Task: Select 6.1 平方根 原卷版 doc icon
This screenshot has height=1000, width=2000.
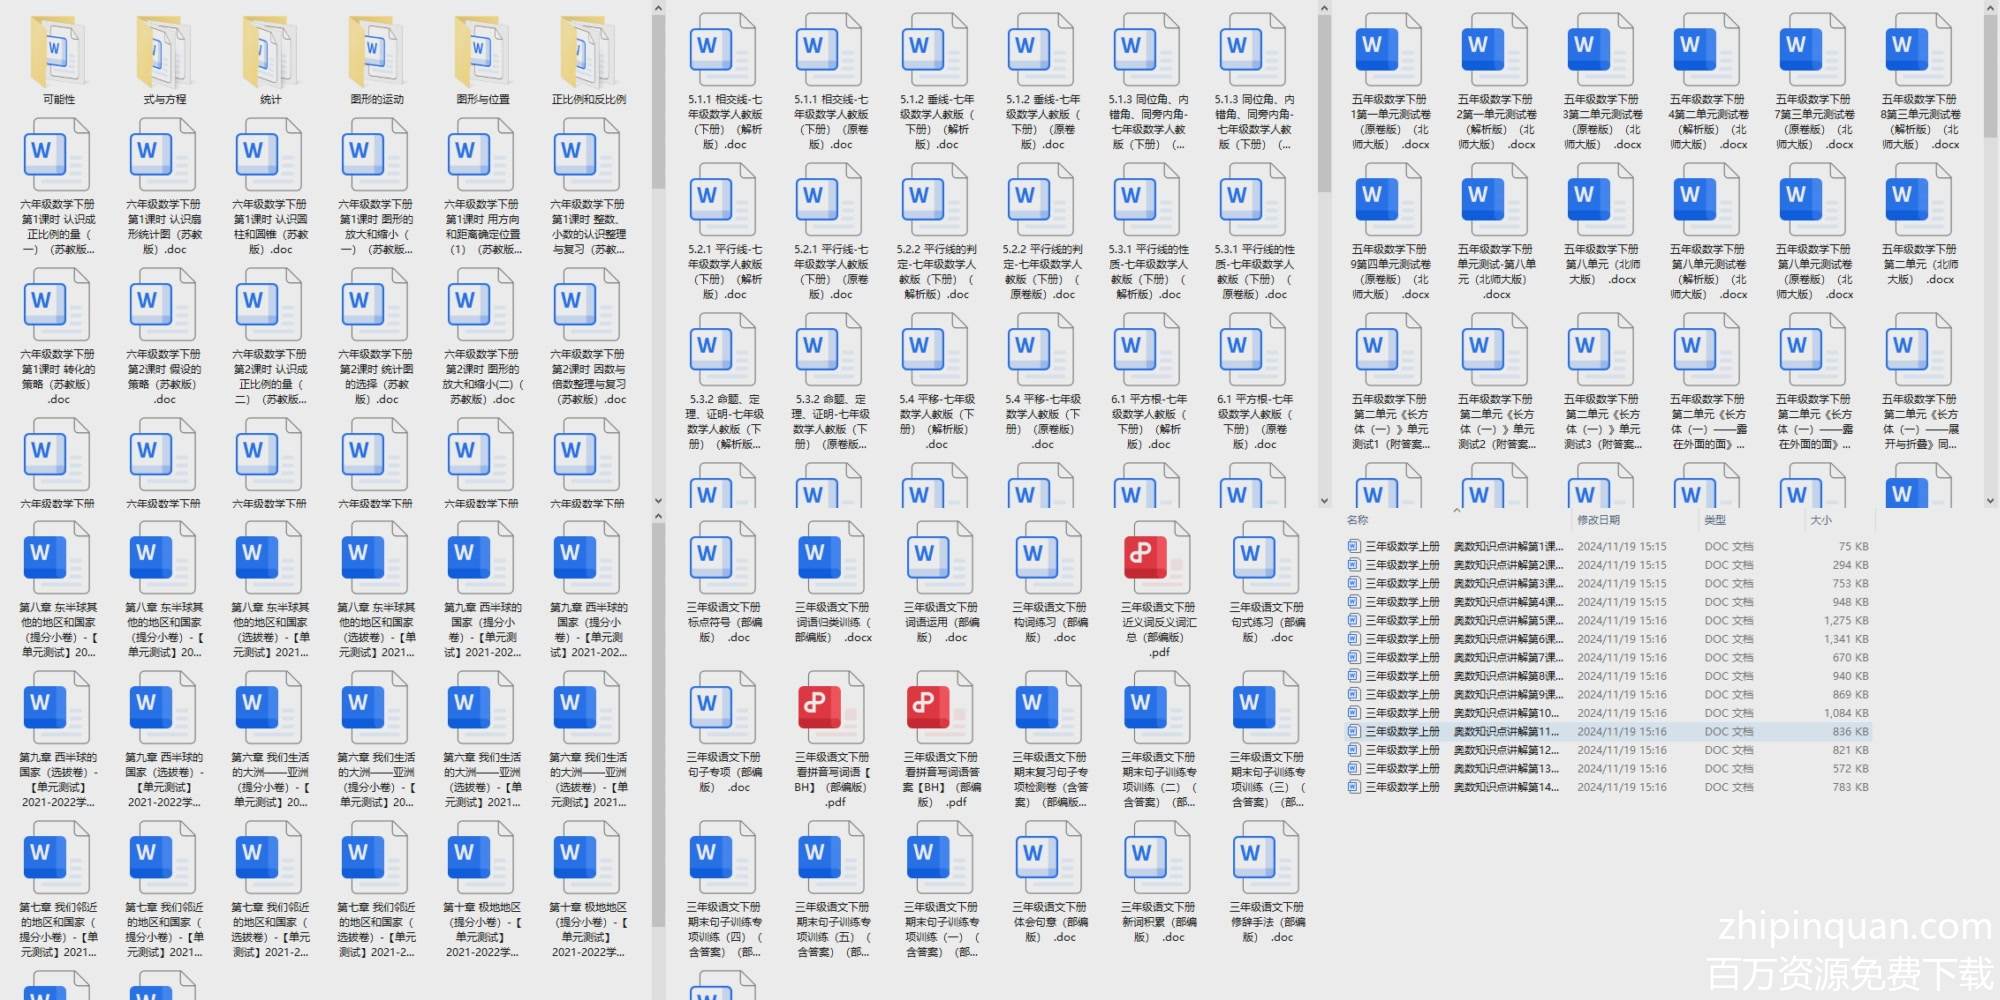Action: 1253,349
